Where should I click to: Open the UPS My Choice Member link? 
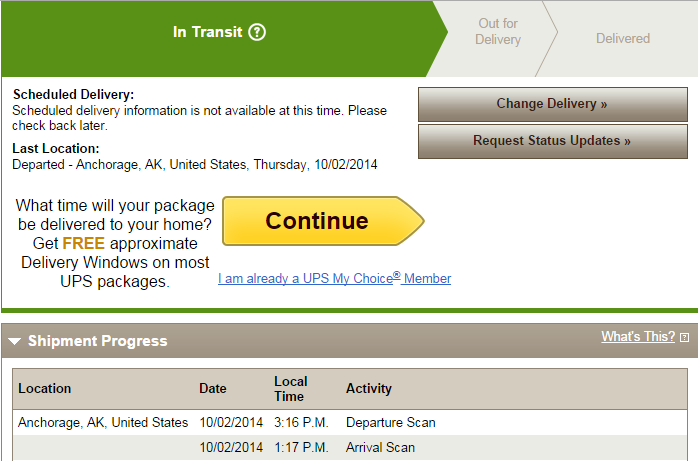[x=334, y=278]
